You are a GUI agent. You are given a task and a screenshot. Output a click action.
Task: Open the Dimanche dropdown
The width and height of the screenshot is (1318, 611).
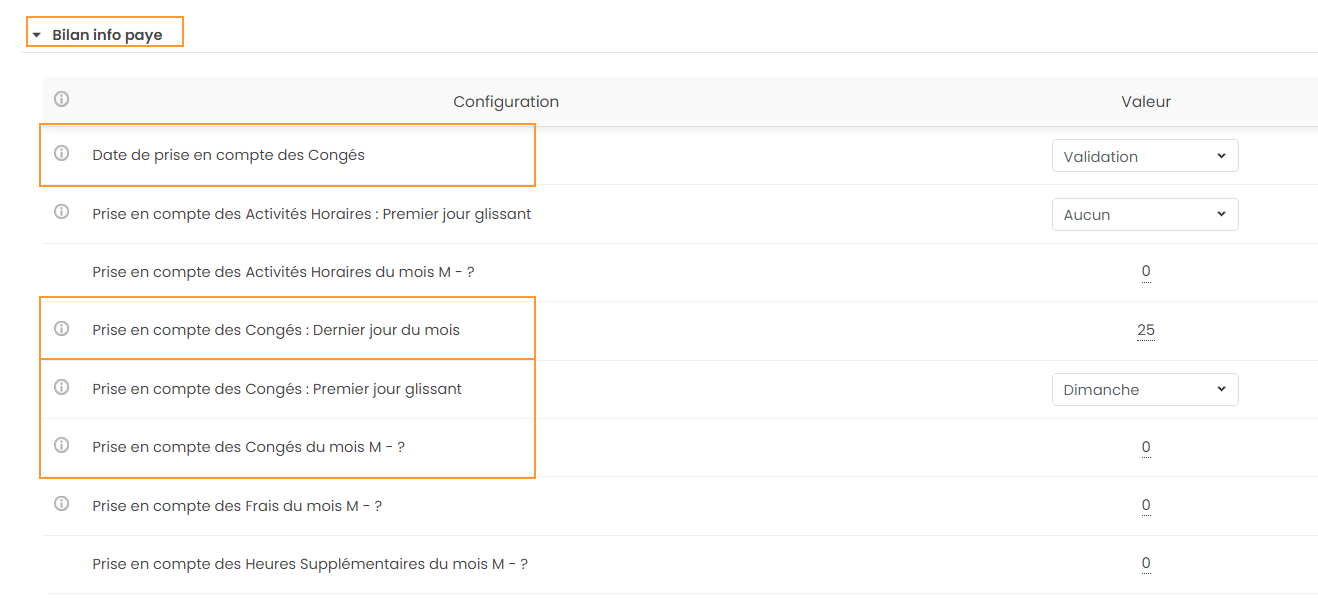click(1145, 390)
